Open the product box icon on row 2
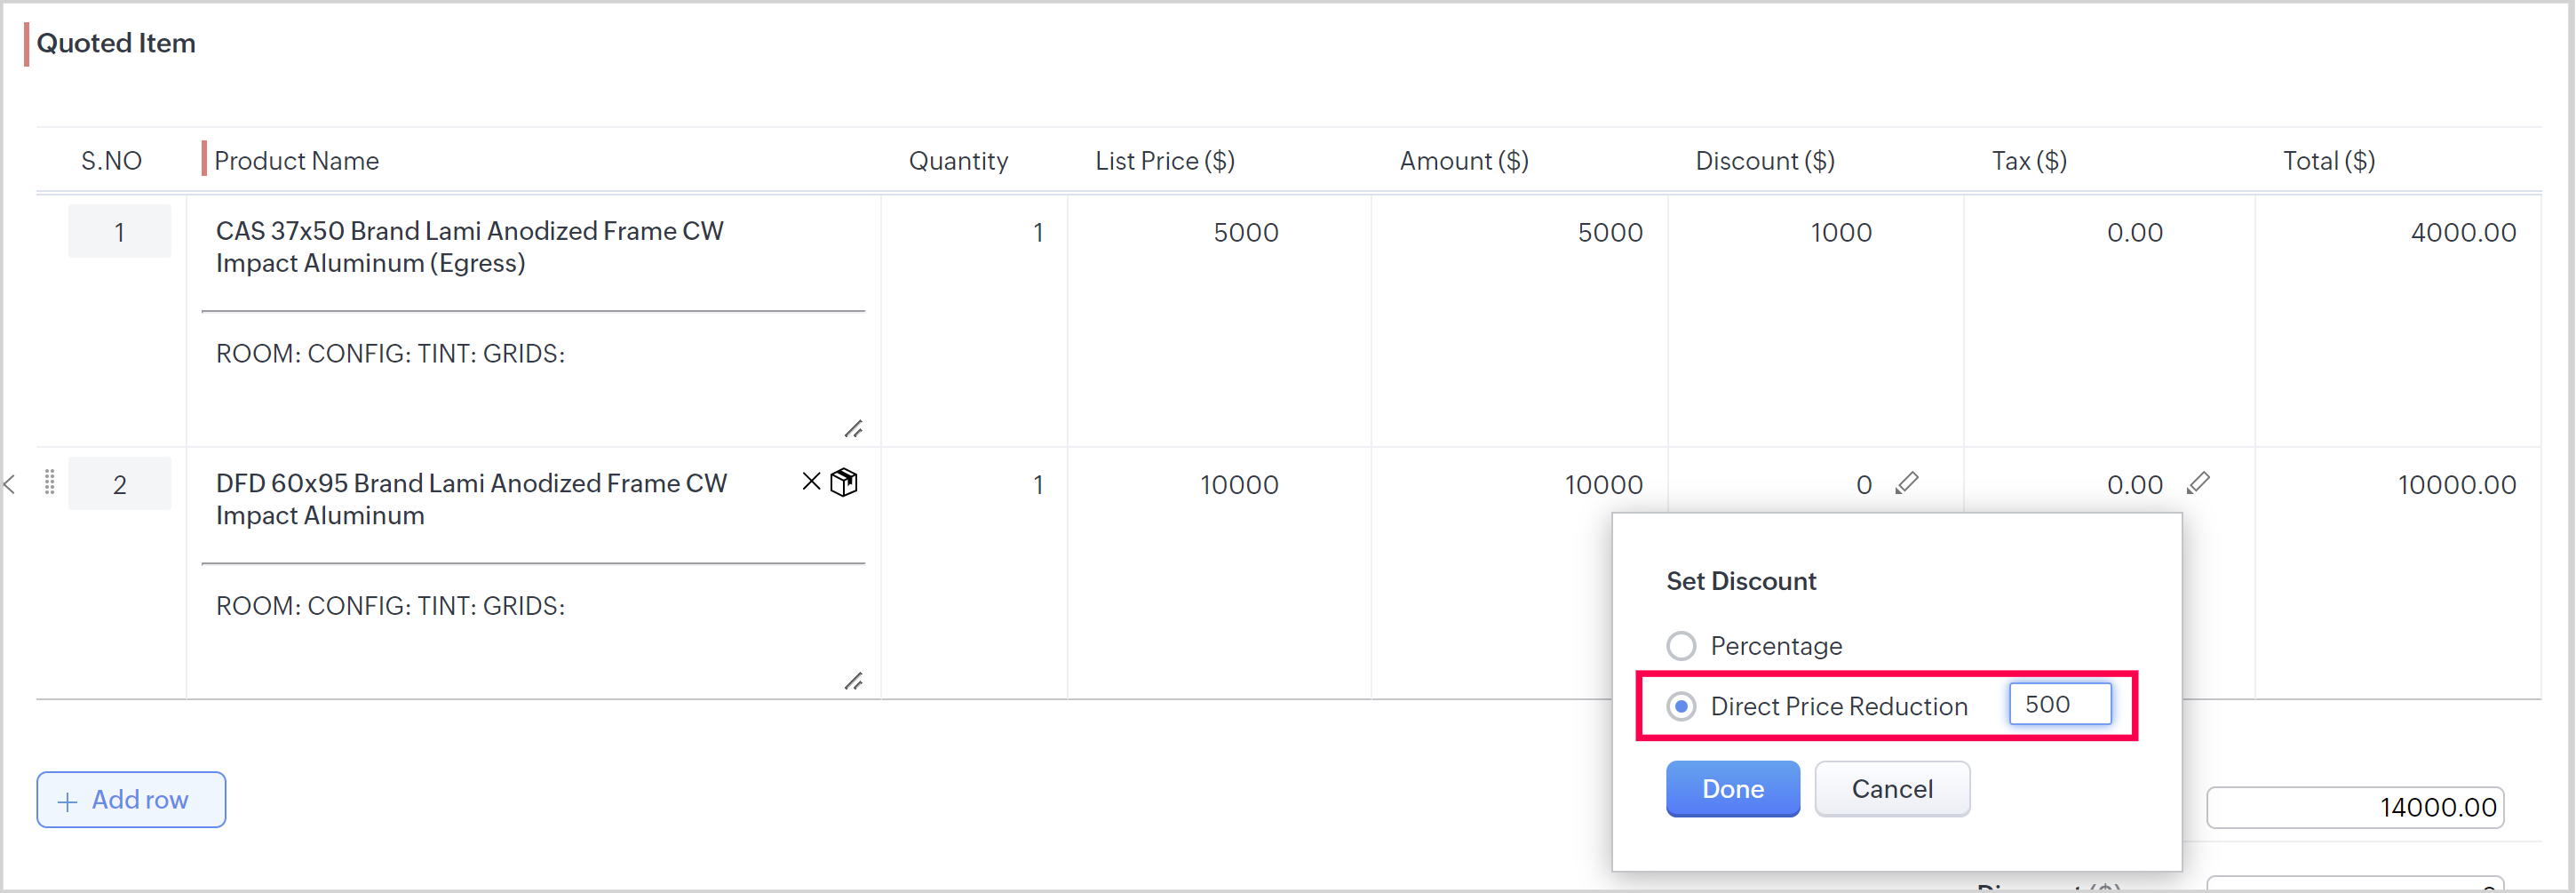Screen dimensions: 2576x893 click(x=845, y=483)
